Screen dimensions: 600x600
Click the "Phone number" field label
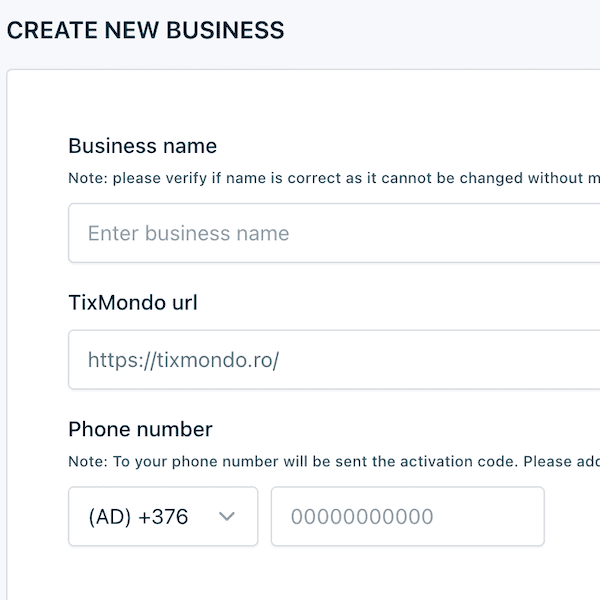pyautogui.click(x=140, y=430)
